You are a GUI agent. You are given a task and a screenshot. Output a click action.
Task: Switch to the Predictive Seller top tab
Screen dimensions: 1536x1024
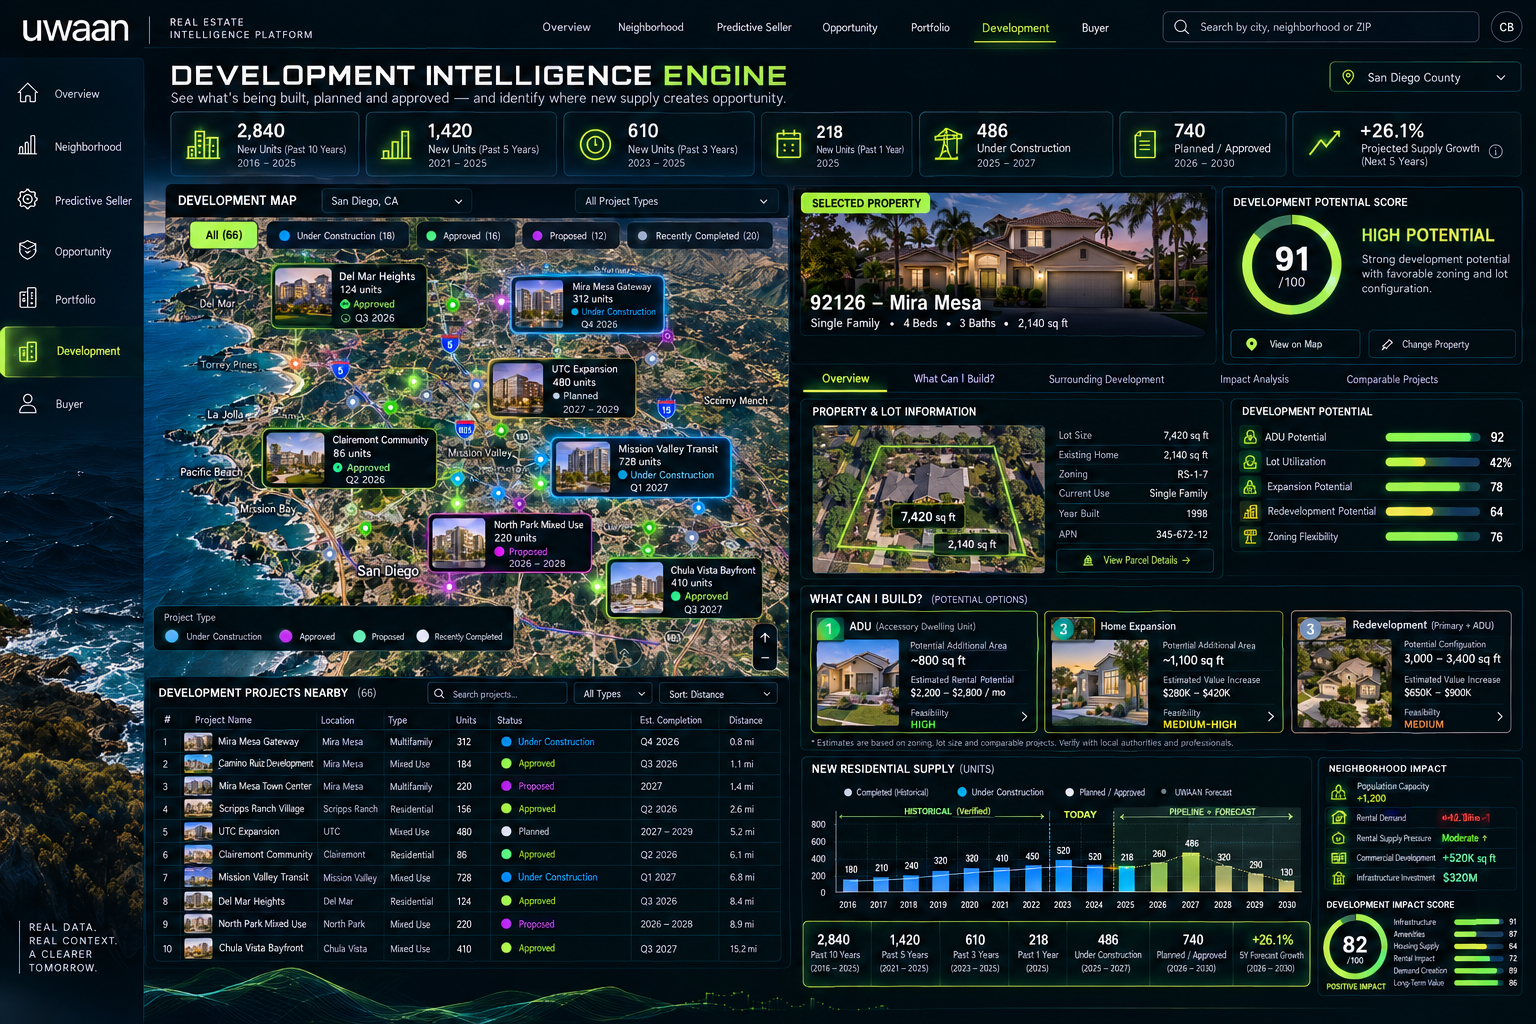(x=754, y=27)
